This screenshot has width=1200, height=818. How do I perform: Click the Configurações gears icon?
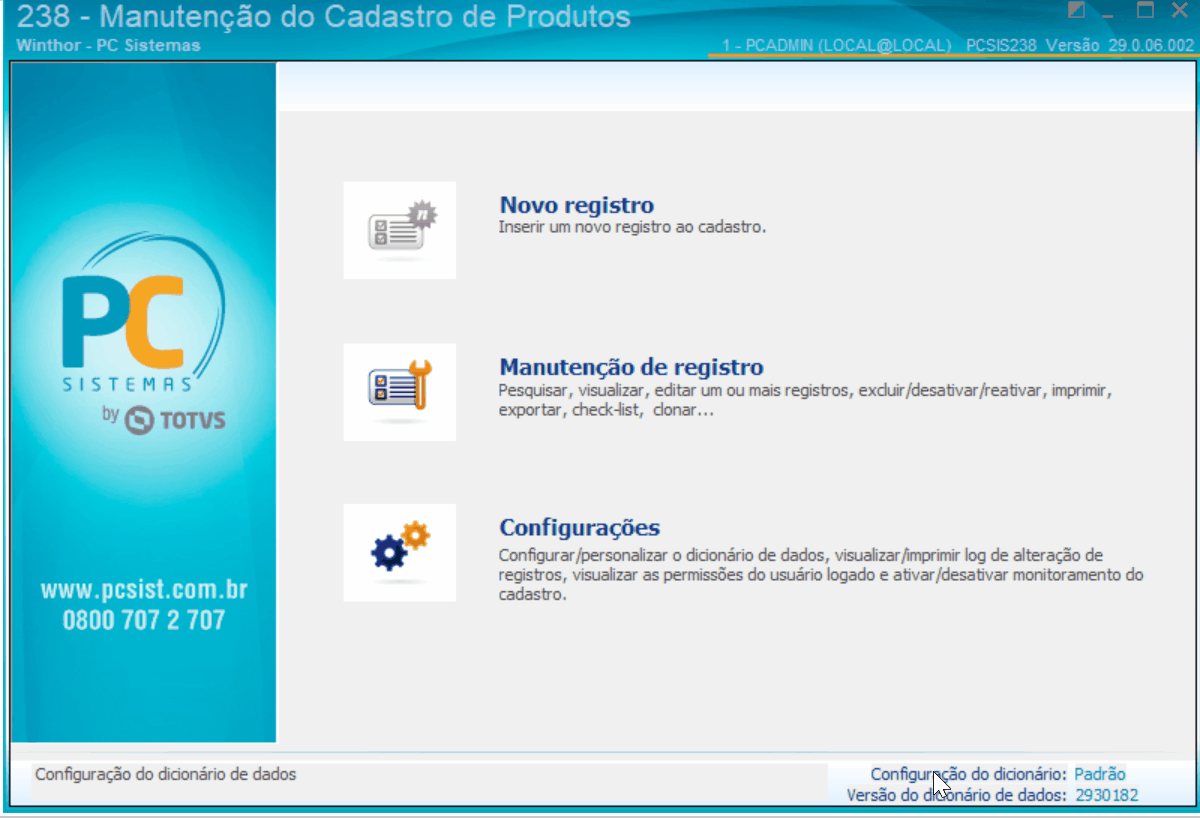click(399, 552)
